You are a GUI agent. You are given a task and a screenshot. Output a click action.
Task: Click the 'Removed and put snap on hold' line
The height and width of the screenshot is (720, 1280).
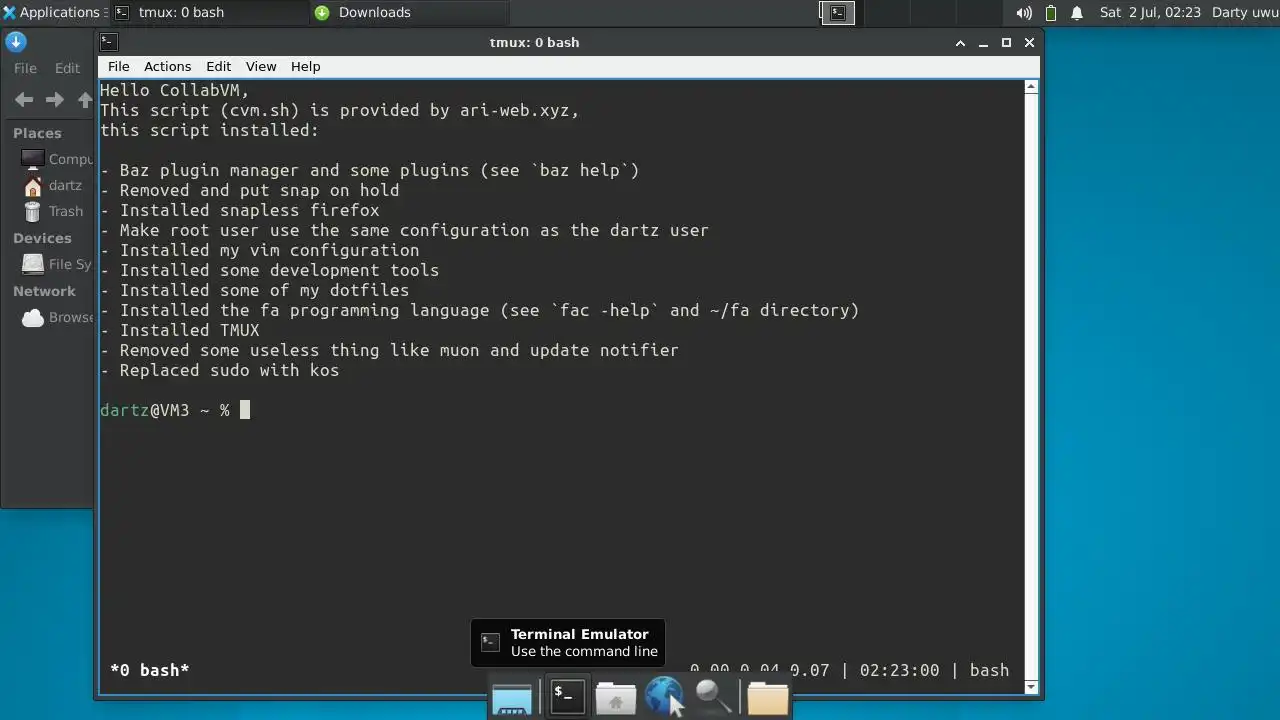pyautogui.click(x=249, y=190)
